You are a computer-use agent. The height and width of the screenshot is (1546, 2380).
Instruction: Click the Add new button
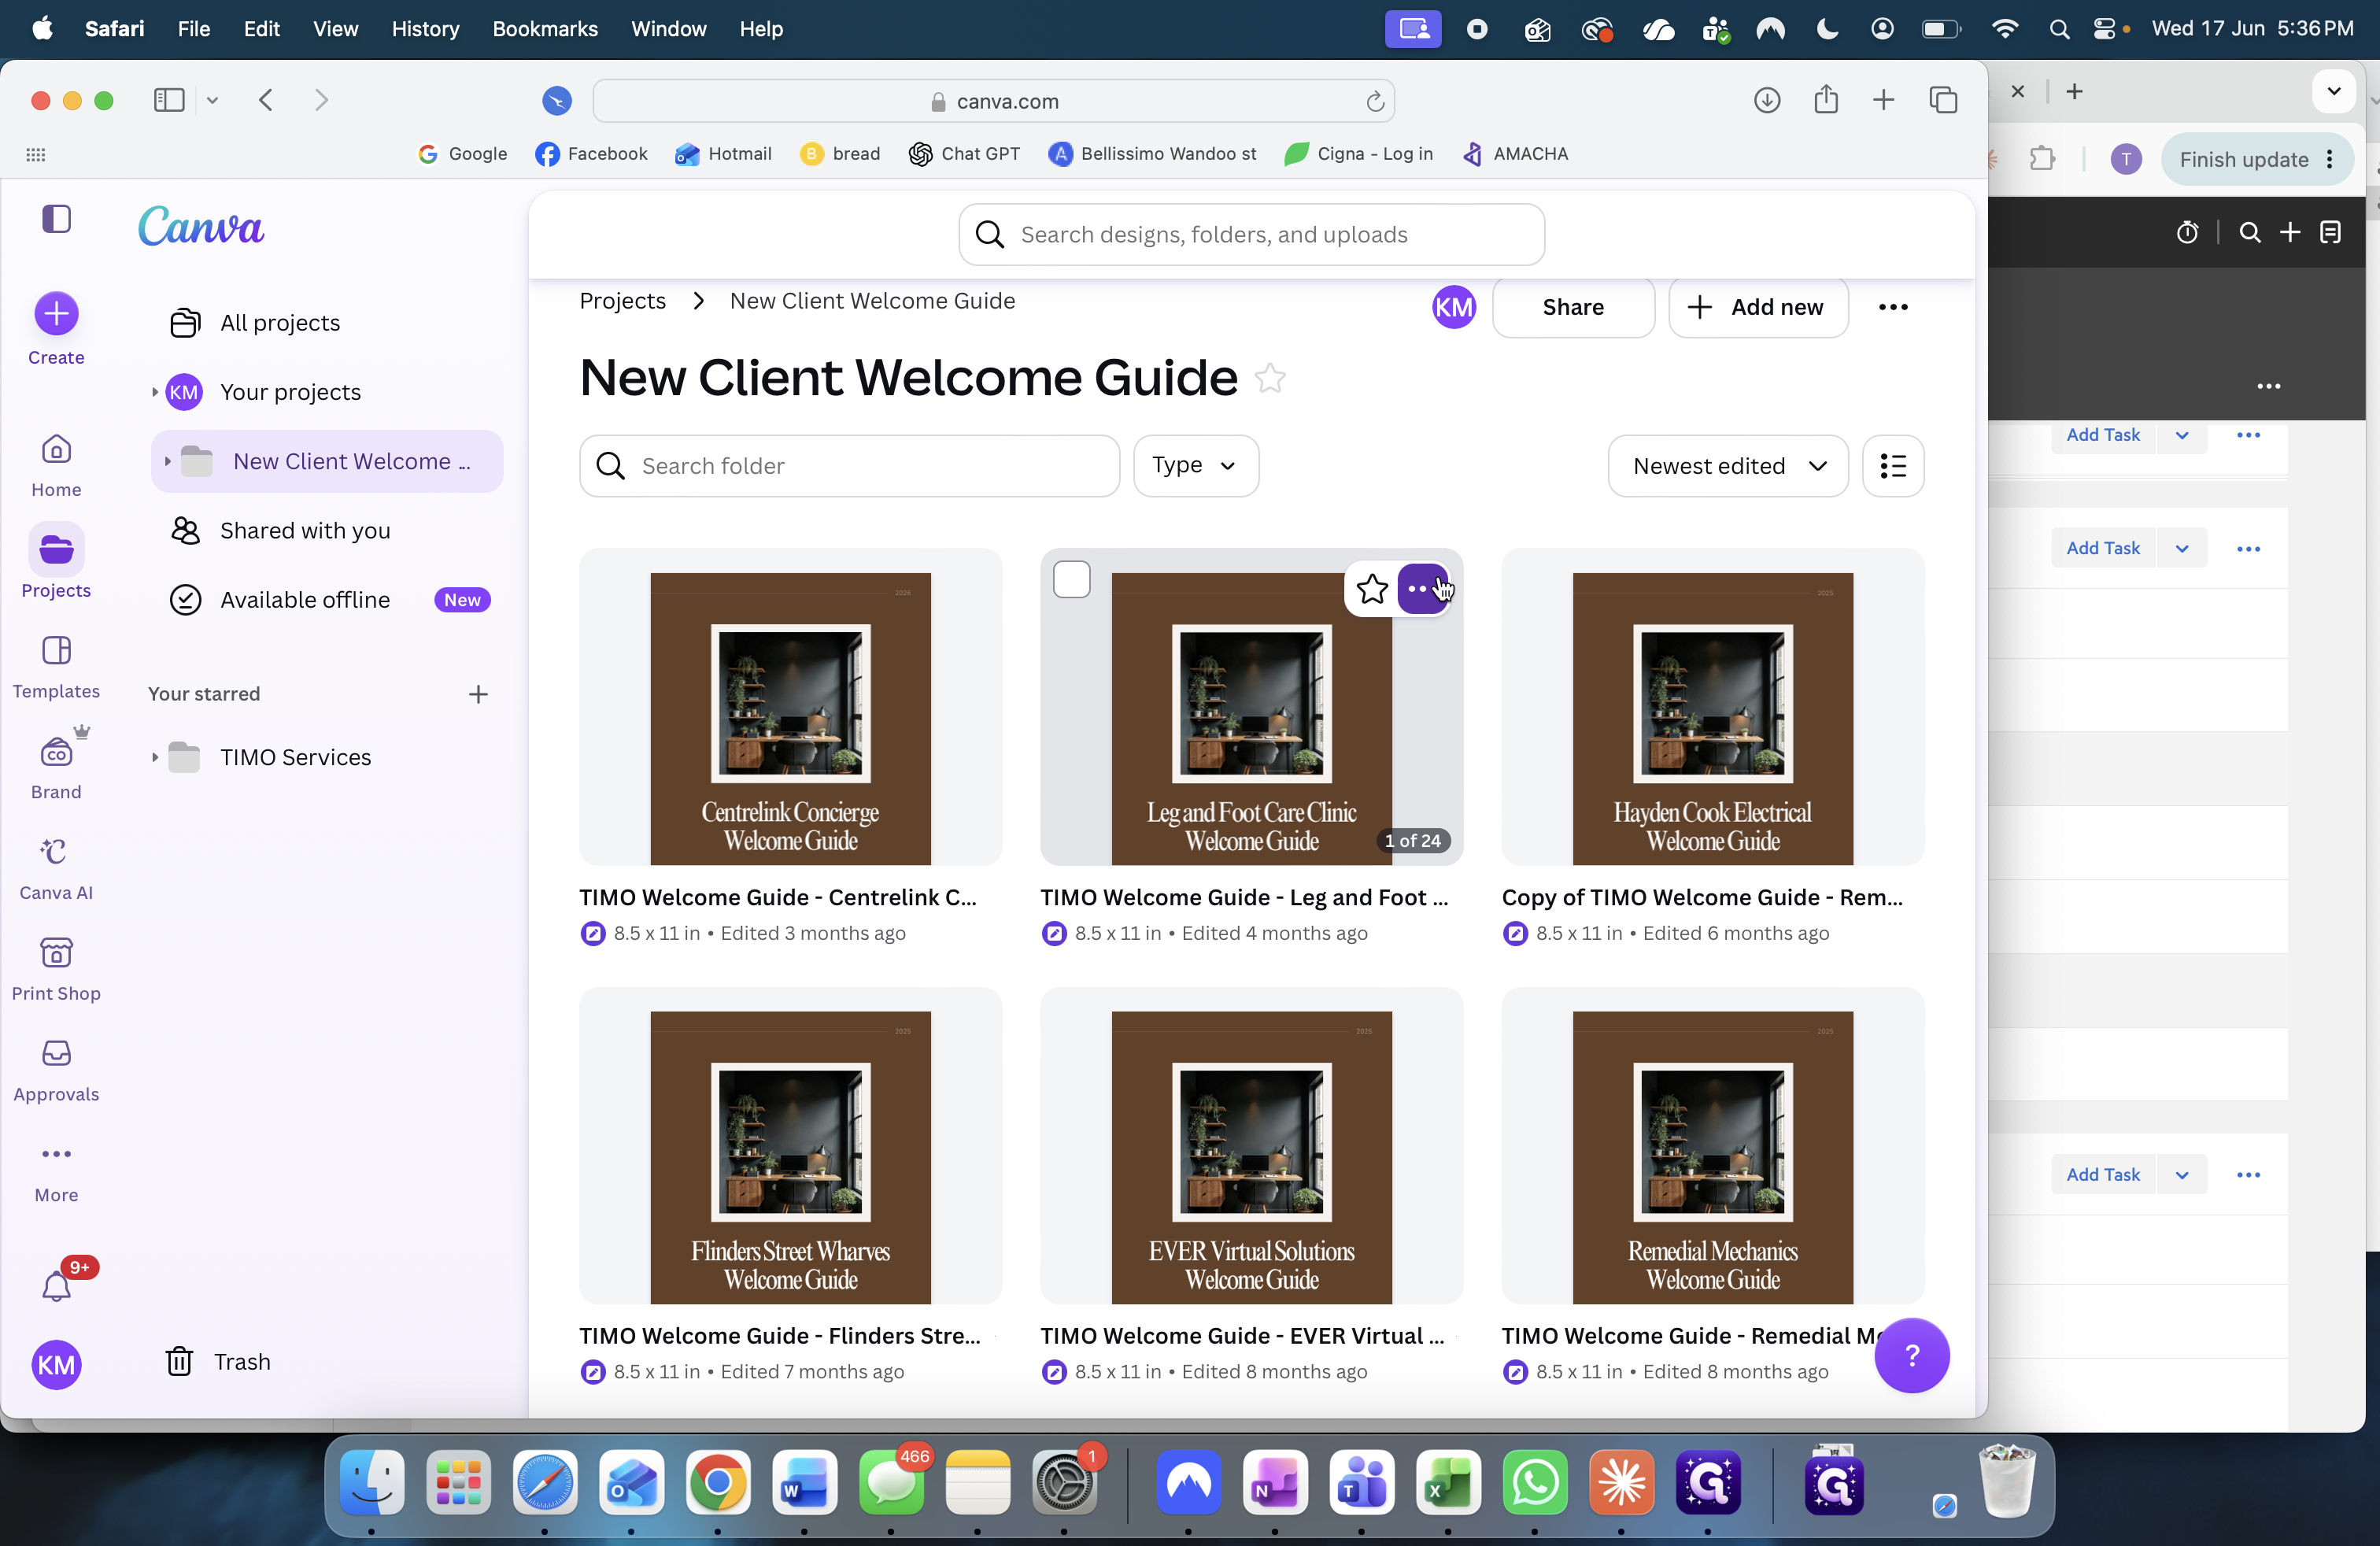(1757, 307)
